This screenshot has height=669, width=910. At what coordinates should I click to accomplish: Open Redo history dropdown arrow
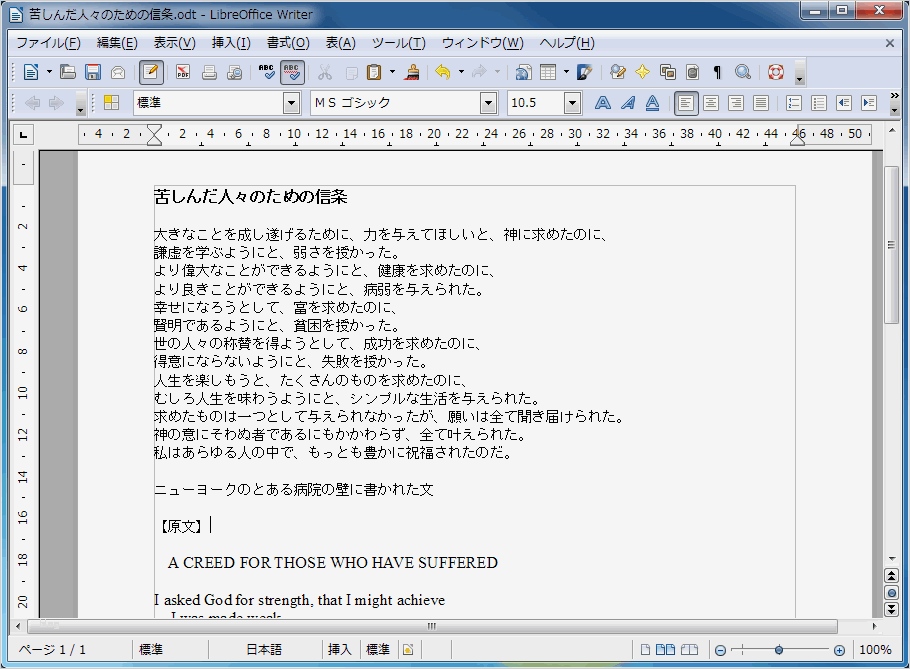click(x=497, y=73)
